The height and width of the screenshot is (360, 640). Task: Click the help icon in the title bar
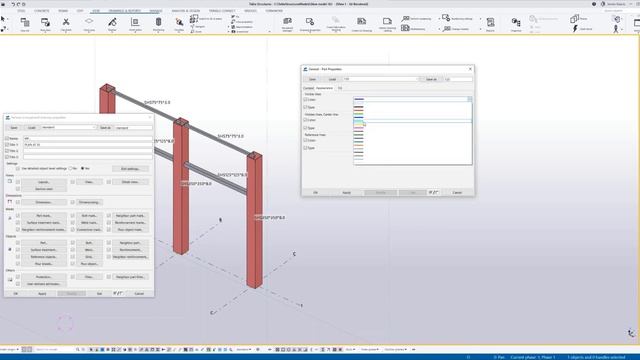click(593, 4)
